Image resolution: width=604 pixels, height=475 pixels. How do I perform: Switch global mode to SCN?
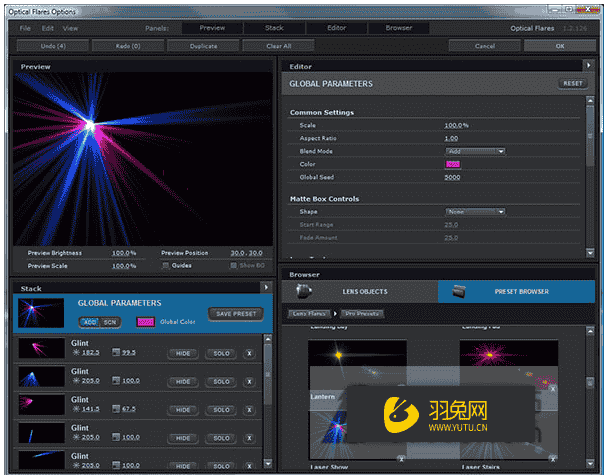[109, 321]
